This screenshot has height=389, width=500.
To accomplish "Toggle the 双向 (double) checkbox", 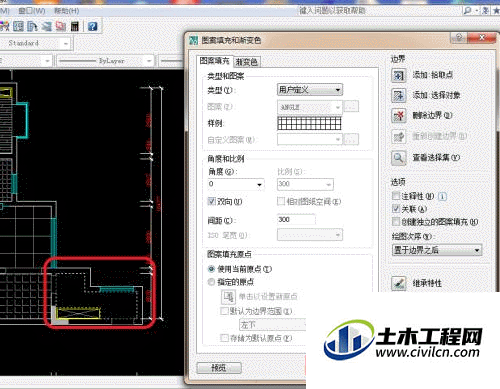I will [211, 201].
